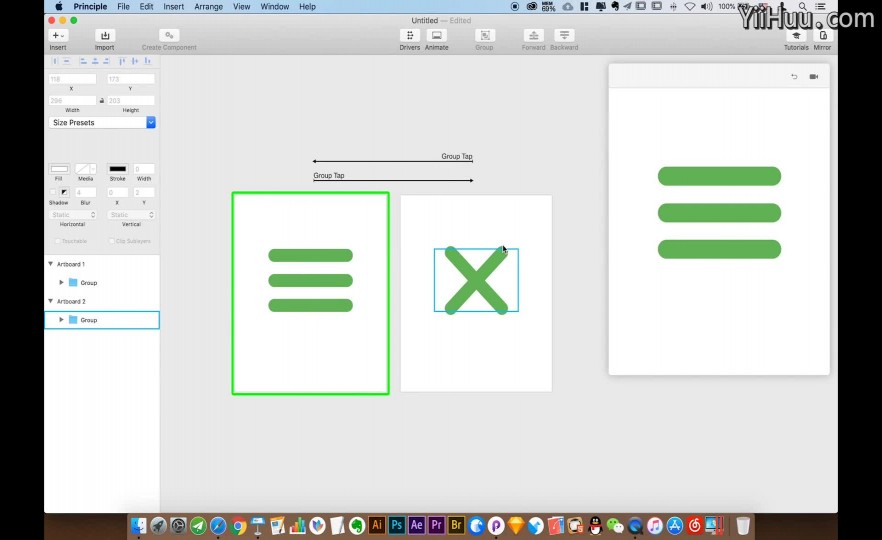Click the Insert layer button

coord(58,35)
